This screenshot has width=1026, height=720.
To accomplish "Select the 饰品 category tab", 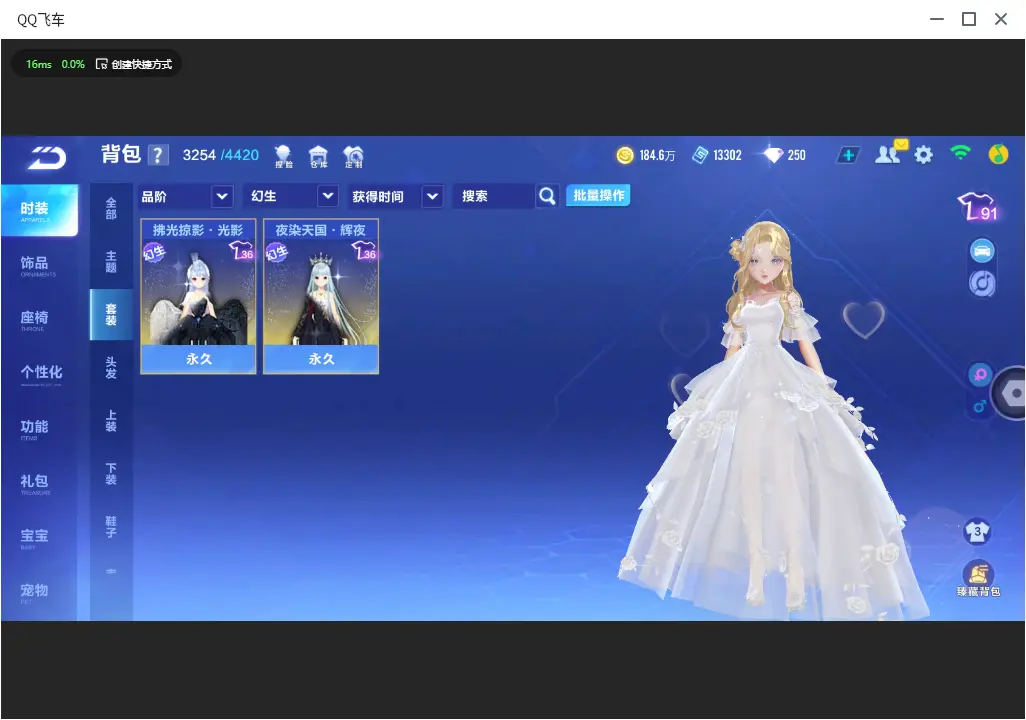I will click(39, 264).
